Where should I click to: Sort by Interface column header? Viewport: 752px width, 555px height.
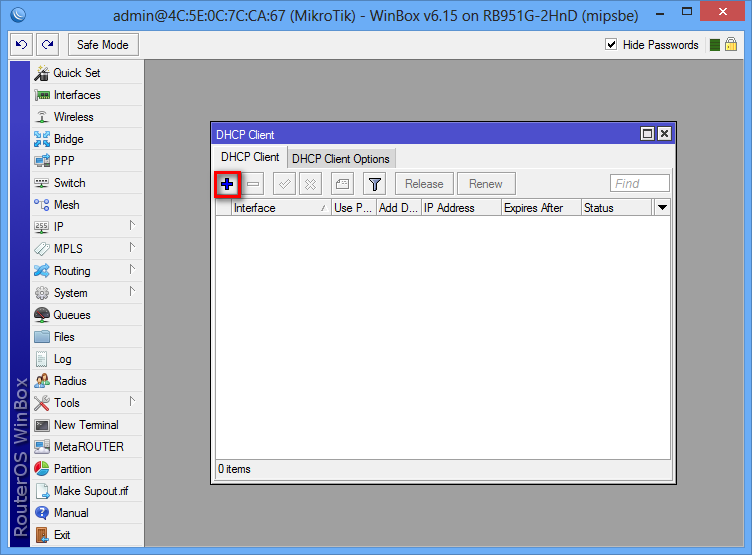point(281,208)
